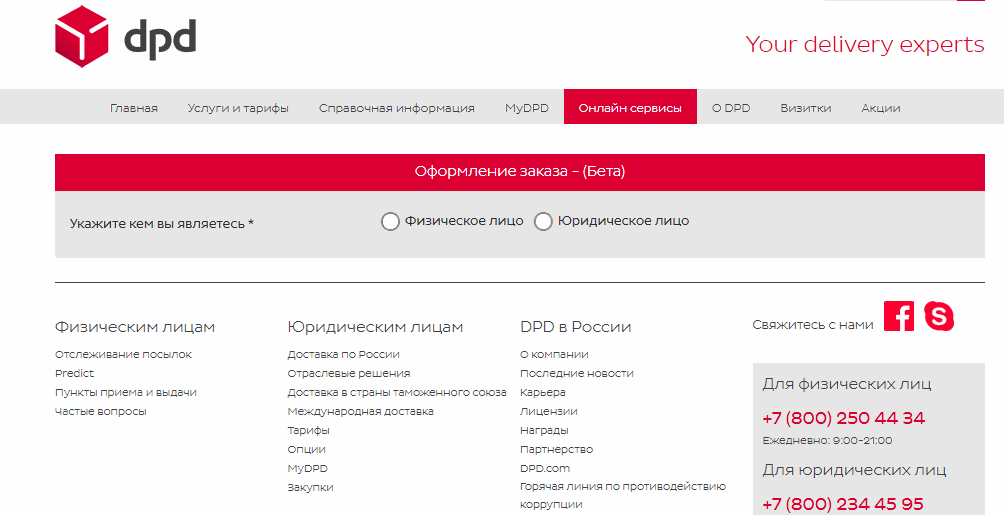Click the Оформление заказа – (Бета) header
Screen dimensions: 1004x515
[520, 172]
